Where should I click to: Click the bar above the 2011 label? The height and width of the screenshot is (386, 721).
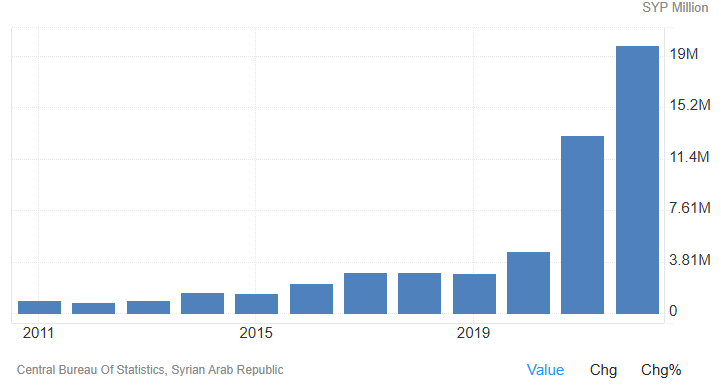tap(40, 307)
